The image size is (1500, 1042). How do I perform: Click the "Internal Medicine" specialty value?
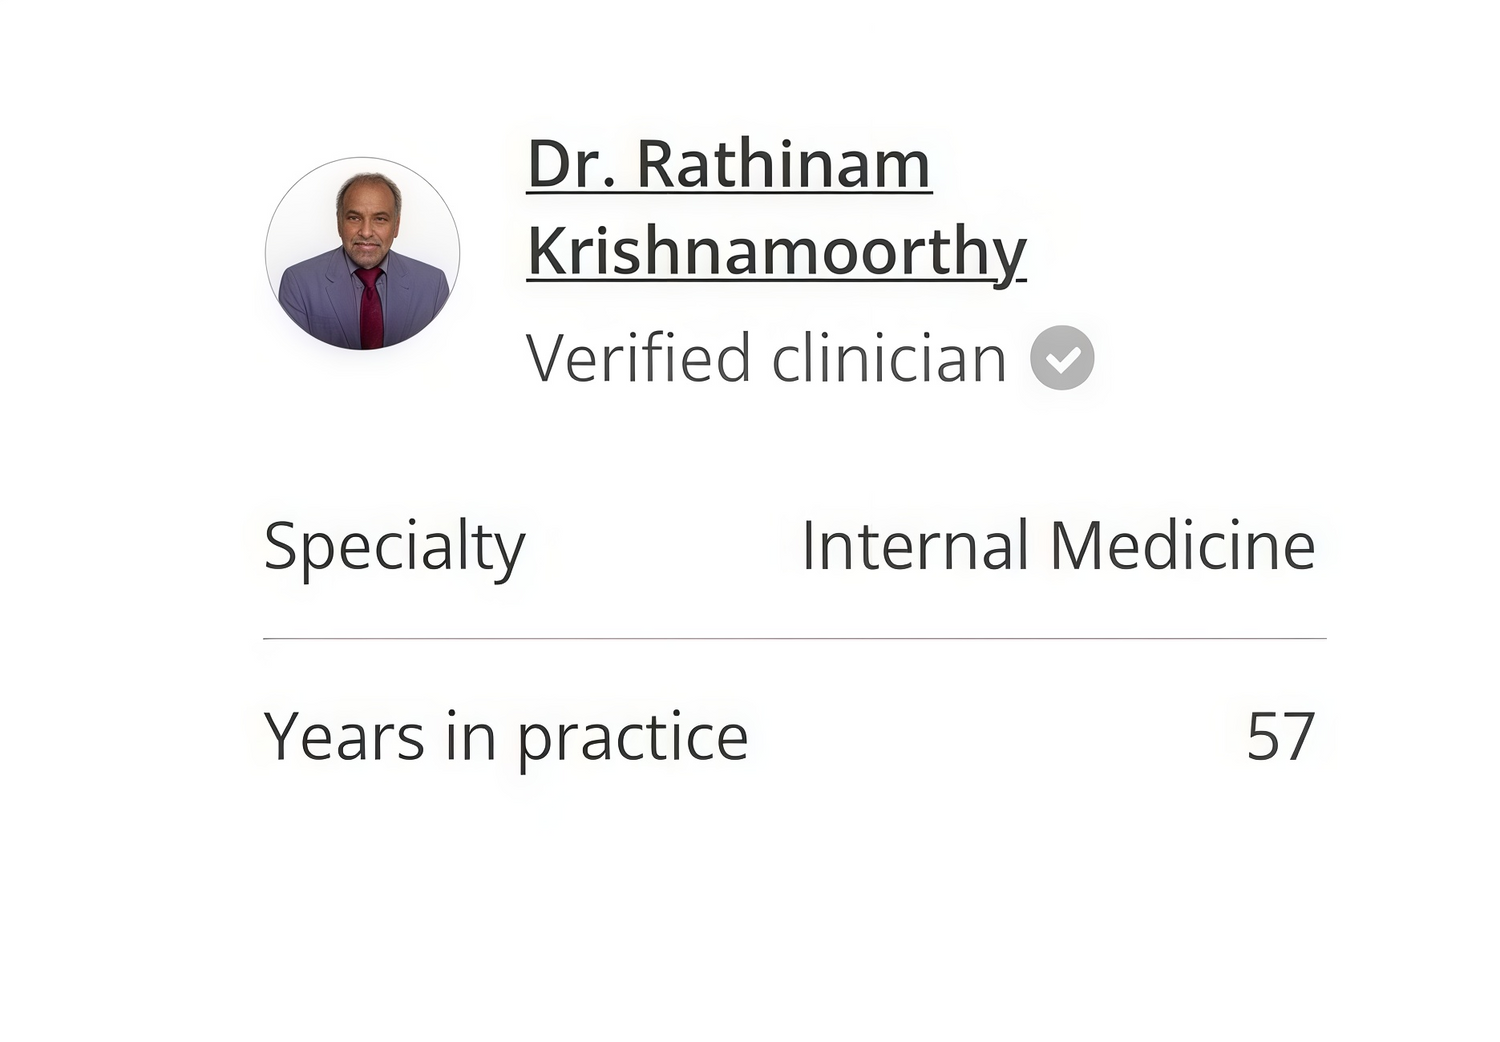1058,546
